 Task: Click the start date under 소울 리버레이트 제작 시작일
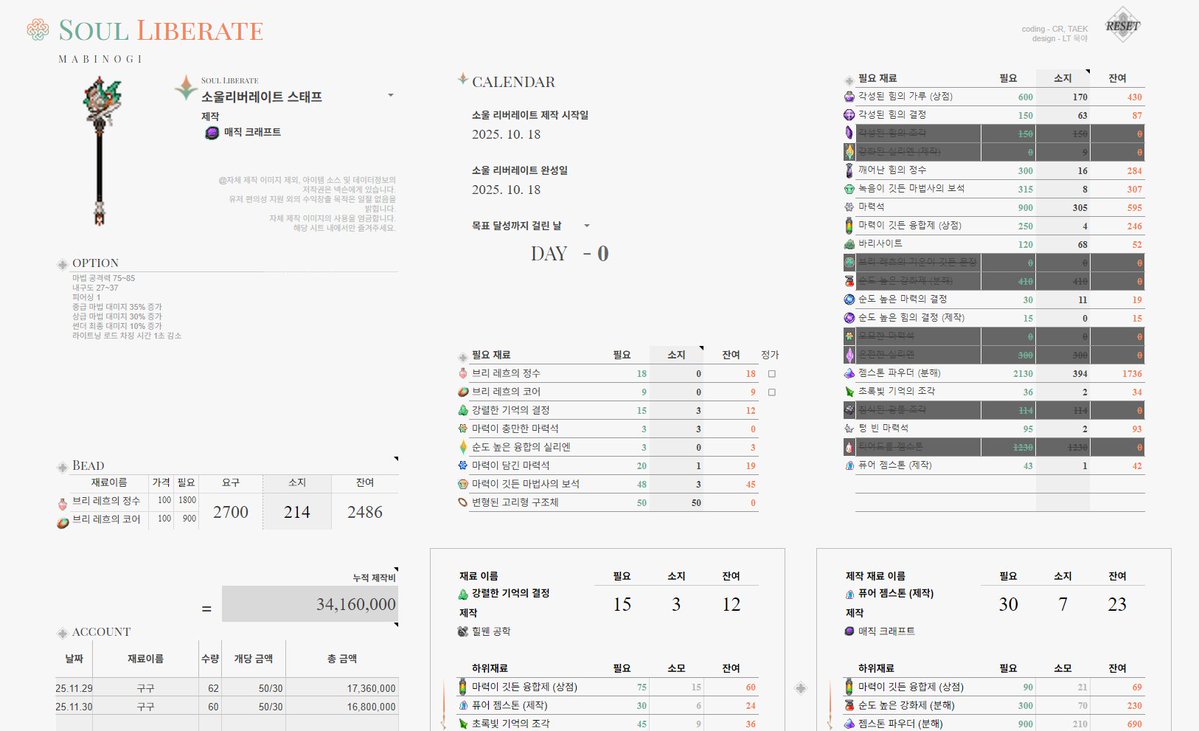click(506, 135)
